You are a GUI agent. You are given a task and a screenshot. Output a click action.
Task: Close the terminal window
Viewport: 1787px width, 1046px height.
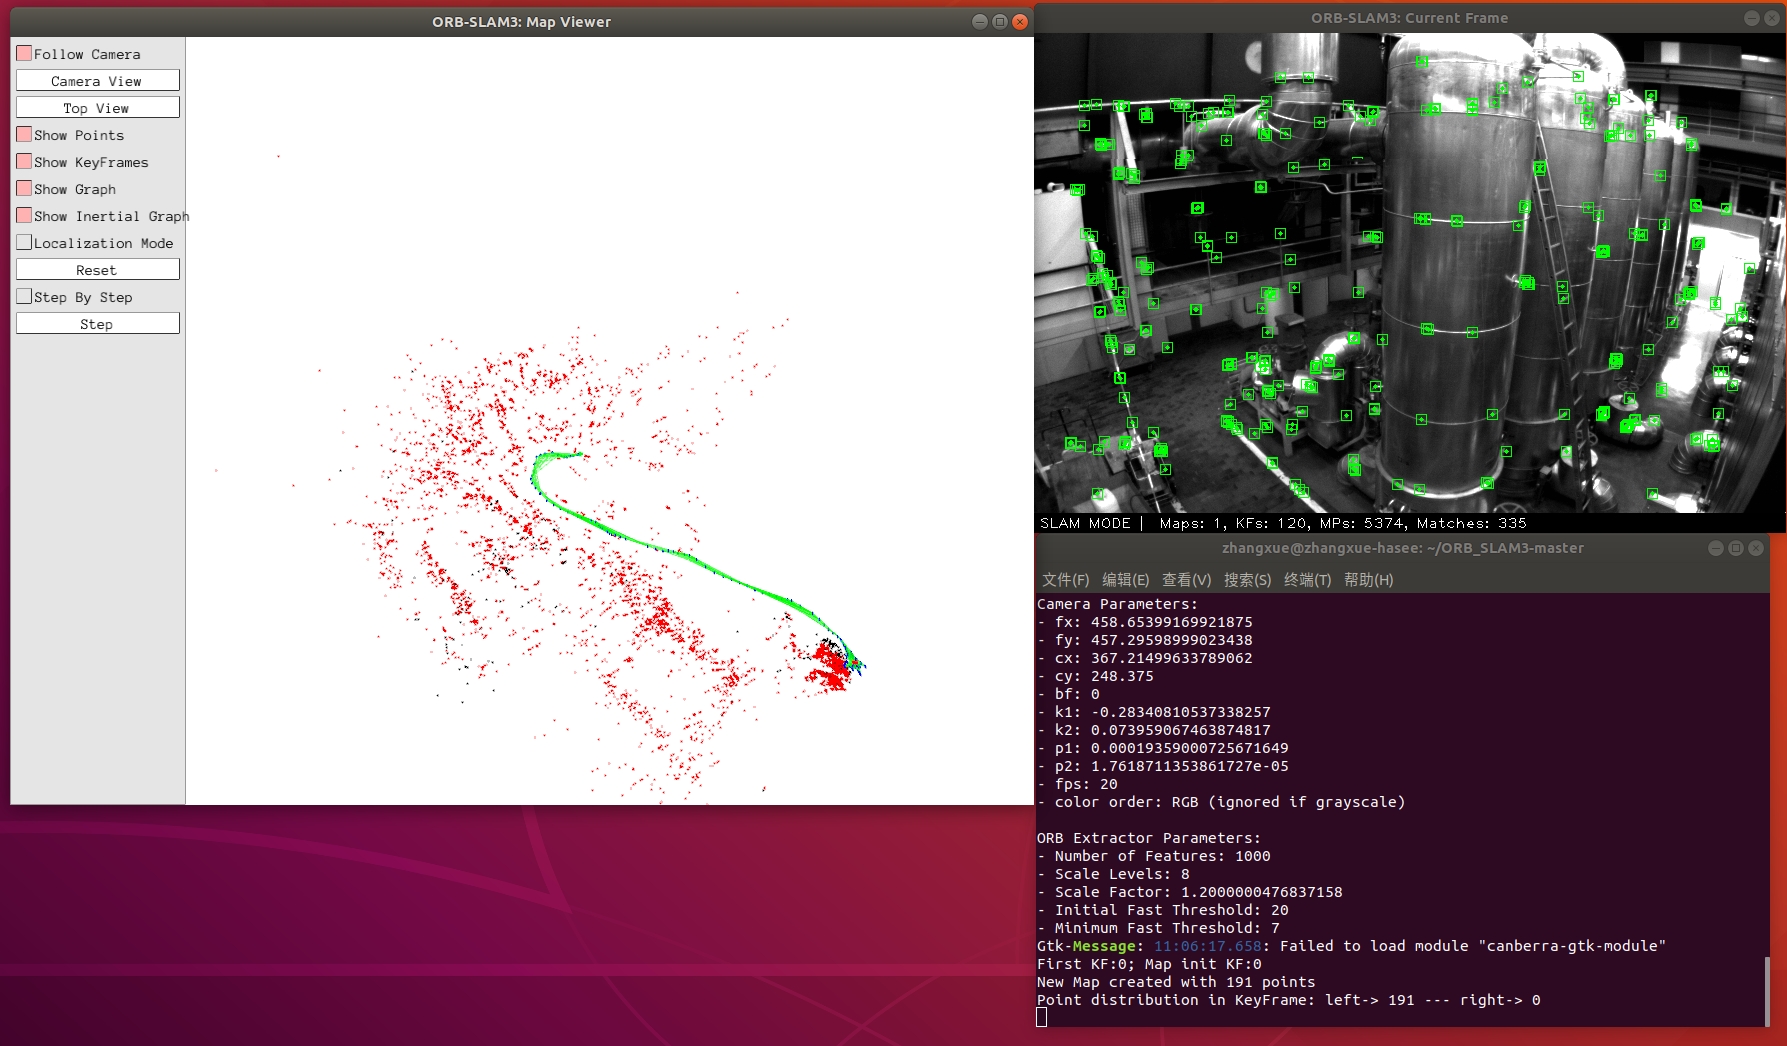click(1756, 548)
